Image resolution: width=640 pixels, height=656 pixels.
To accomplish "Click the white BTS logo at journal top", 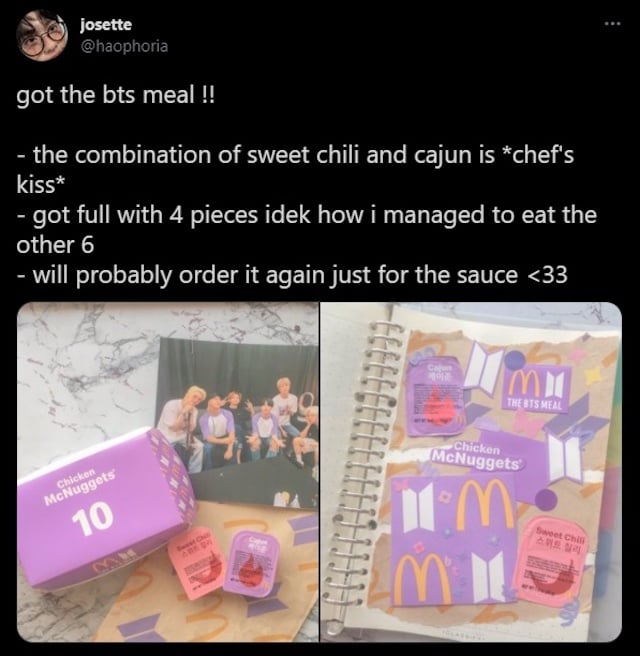I will pos(484,368).
